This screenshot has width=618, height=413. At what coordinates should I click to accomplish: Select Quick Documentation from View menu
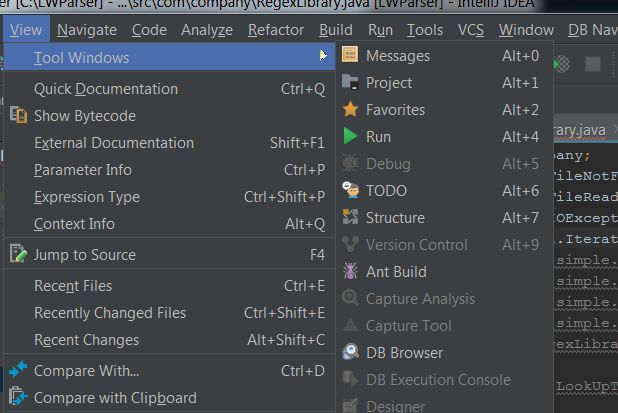click(x=106, y=89)
